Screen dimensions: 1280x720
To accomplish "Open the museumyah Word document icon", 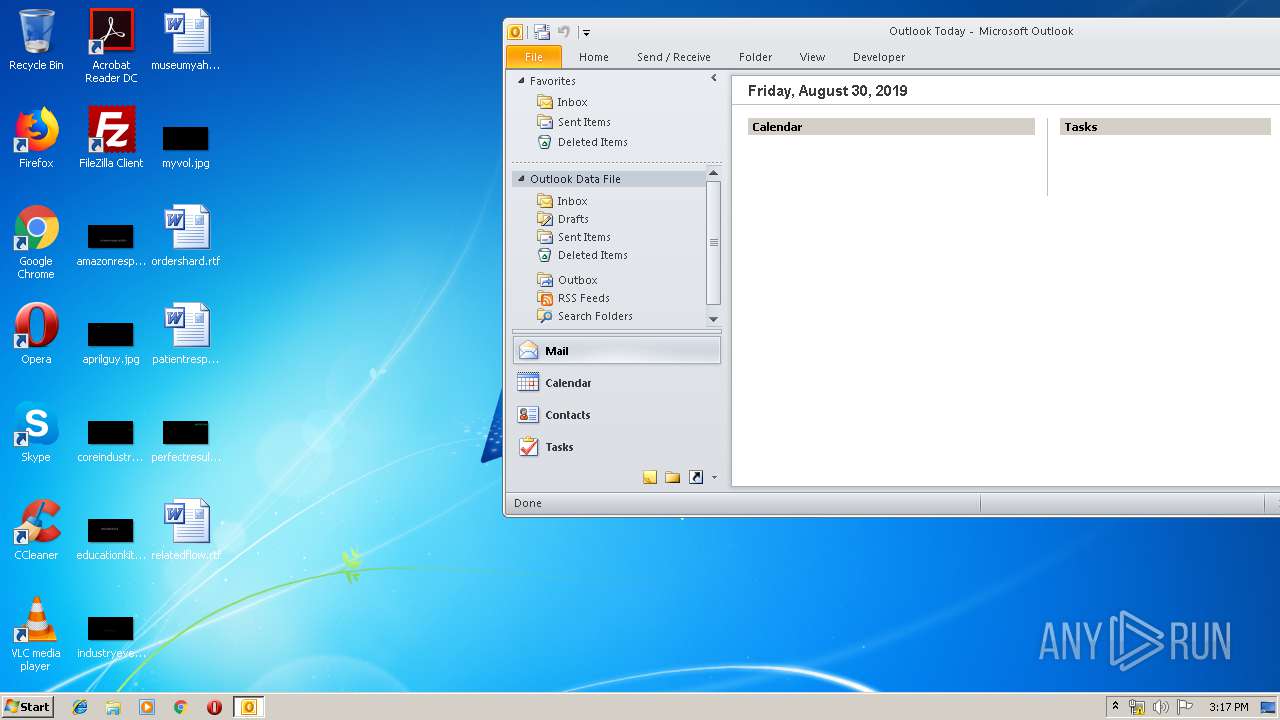I will click(186, 40).
